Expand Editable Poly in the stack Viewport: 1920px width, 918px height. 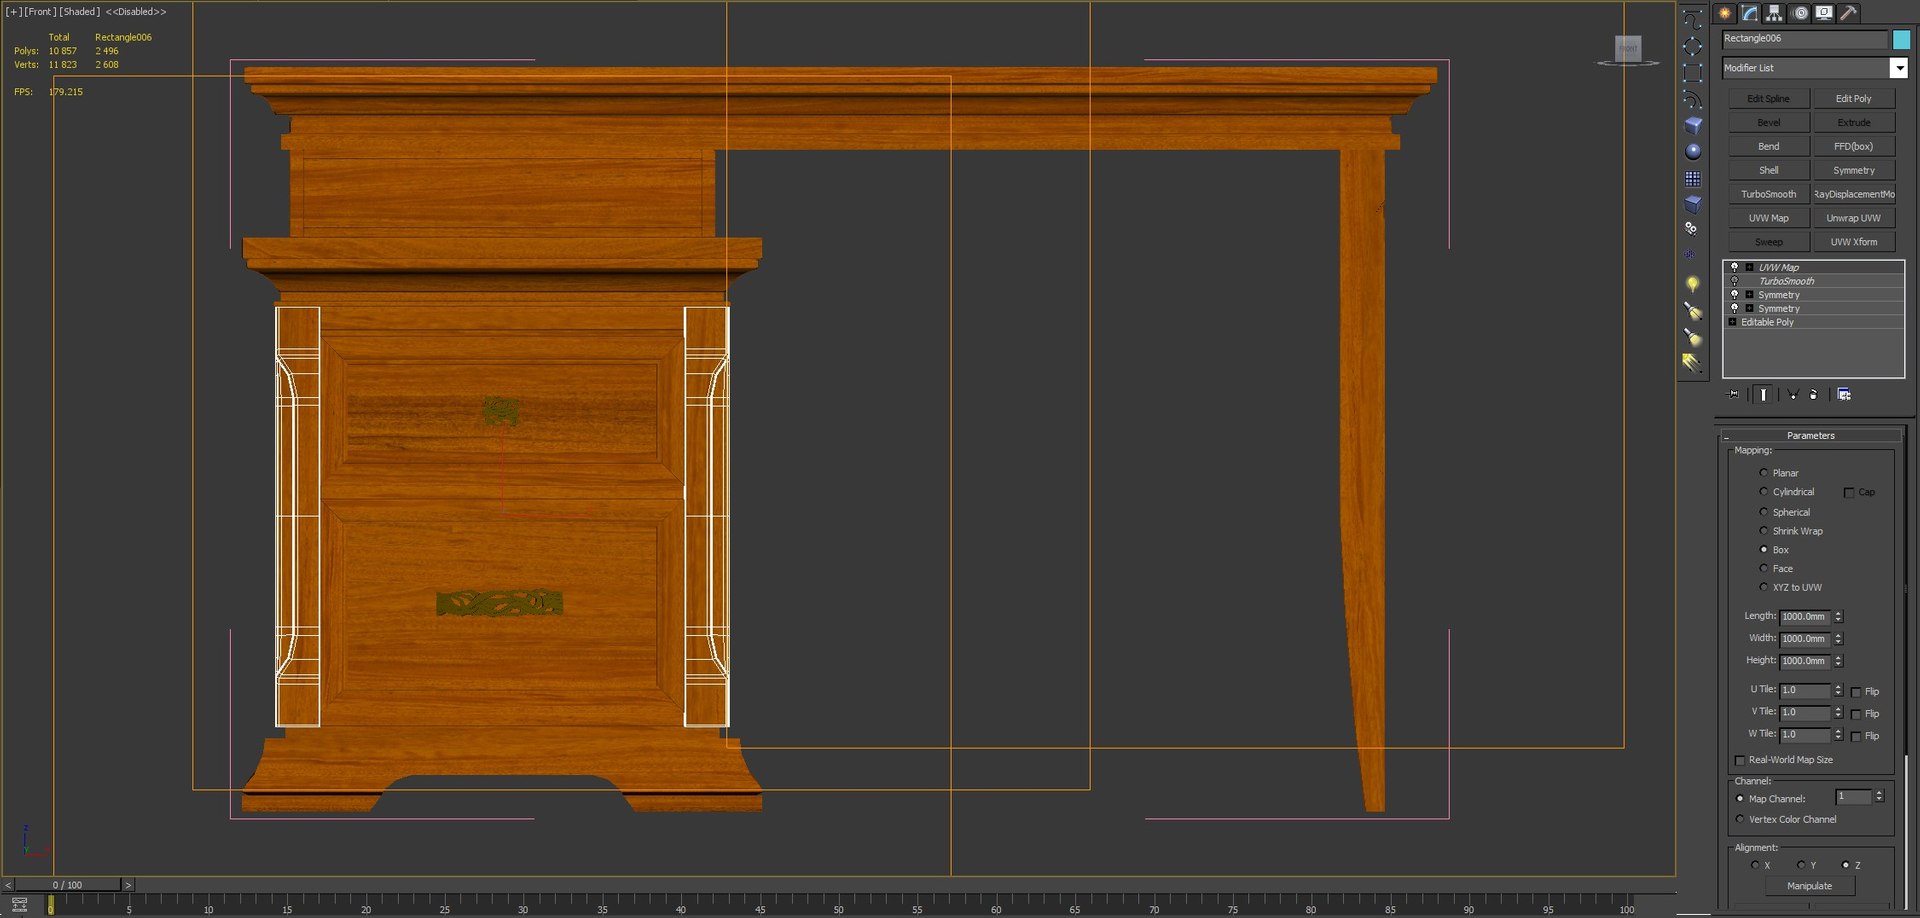click(x=1732, y=322)
